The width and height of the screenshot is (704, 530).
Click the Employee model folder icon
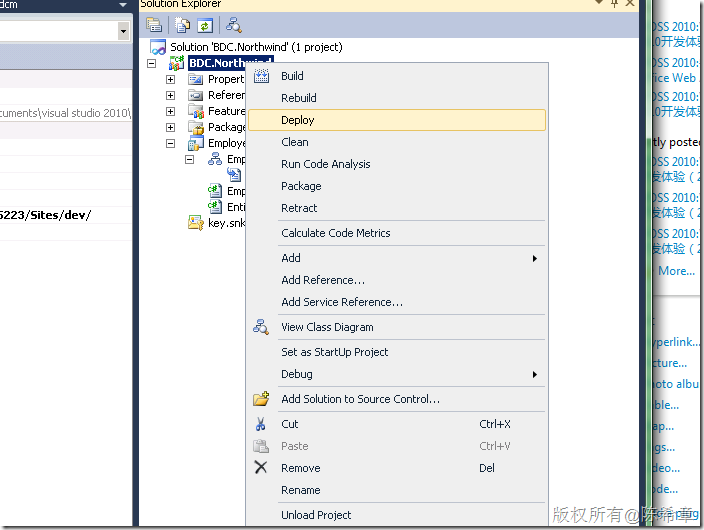tap(196, 143)
